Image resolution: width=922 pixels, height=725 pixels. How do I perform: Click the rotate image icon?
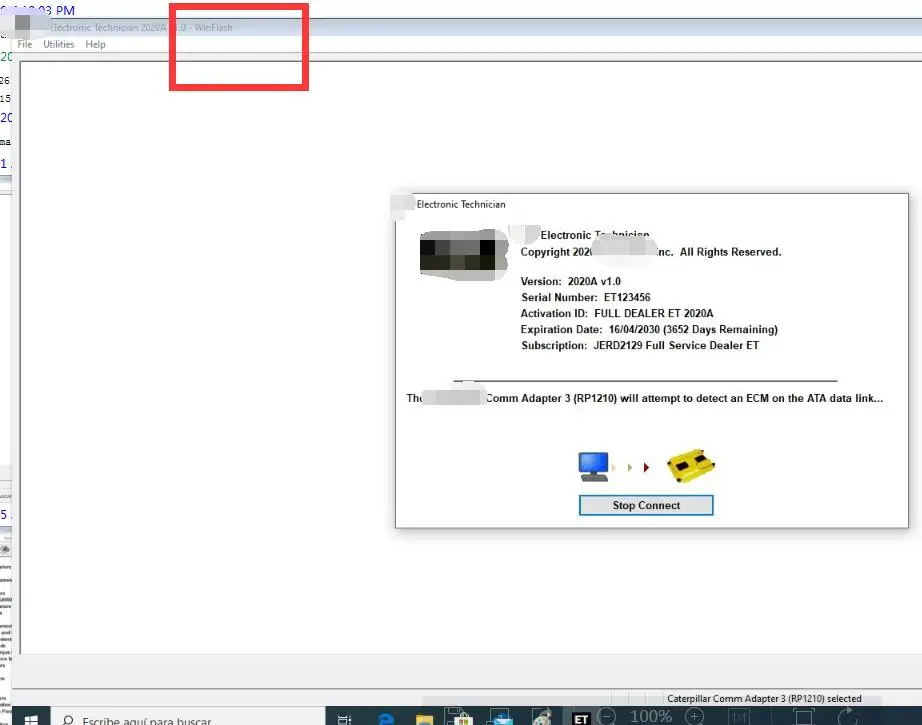848,717
